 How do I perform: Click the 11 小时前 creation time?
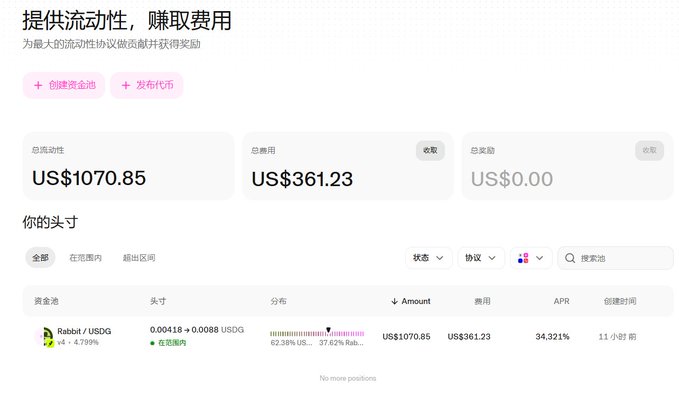click(x=618, y=337)
